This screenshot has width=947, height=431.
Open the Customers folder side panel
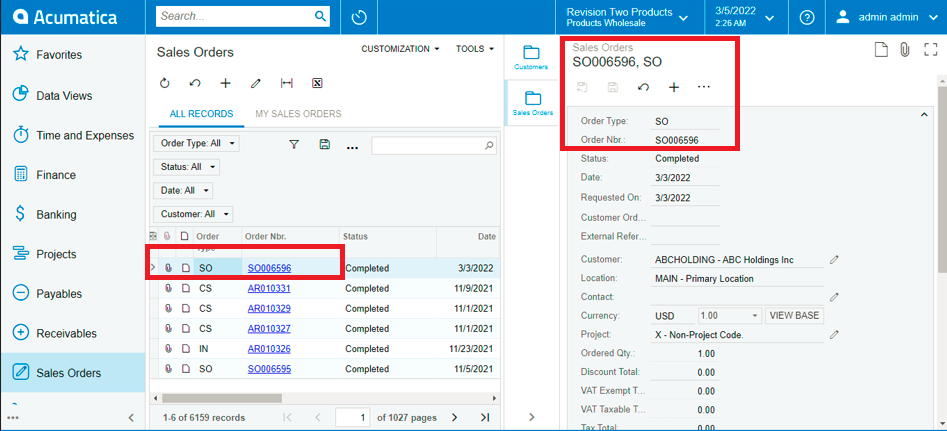[531, 57]
